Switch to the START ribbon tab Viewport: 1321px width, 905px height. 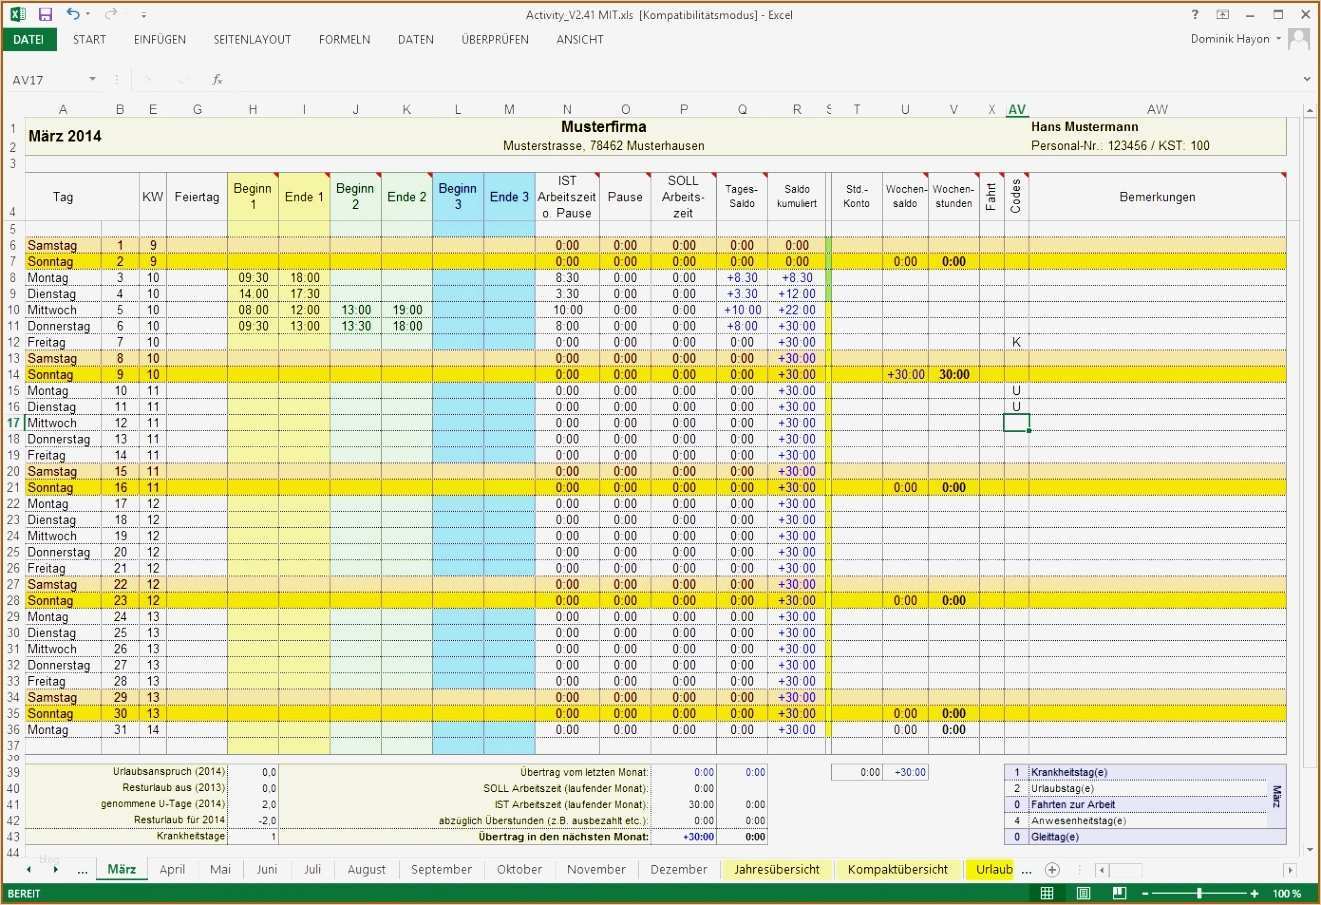(x=89, y=39)
